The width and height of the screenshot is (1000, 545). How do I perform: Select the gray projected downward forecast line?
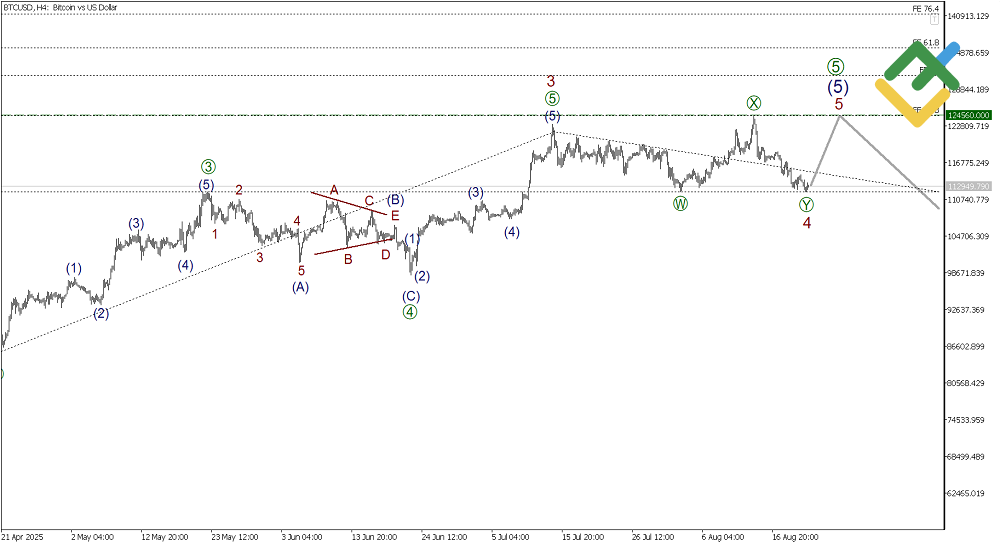(890, 161)
